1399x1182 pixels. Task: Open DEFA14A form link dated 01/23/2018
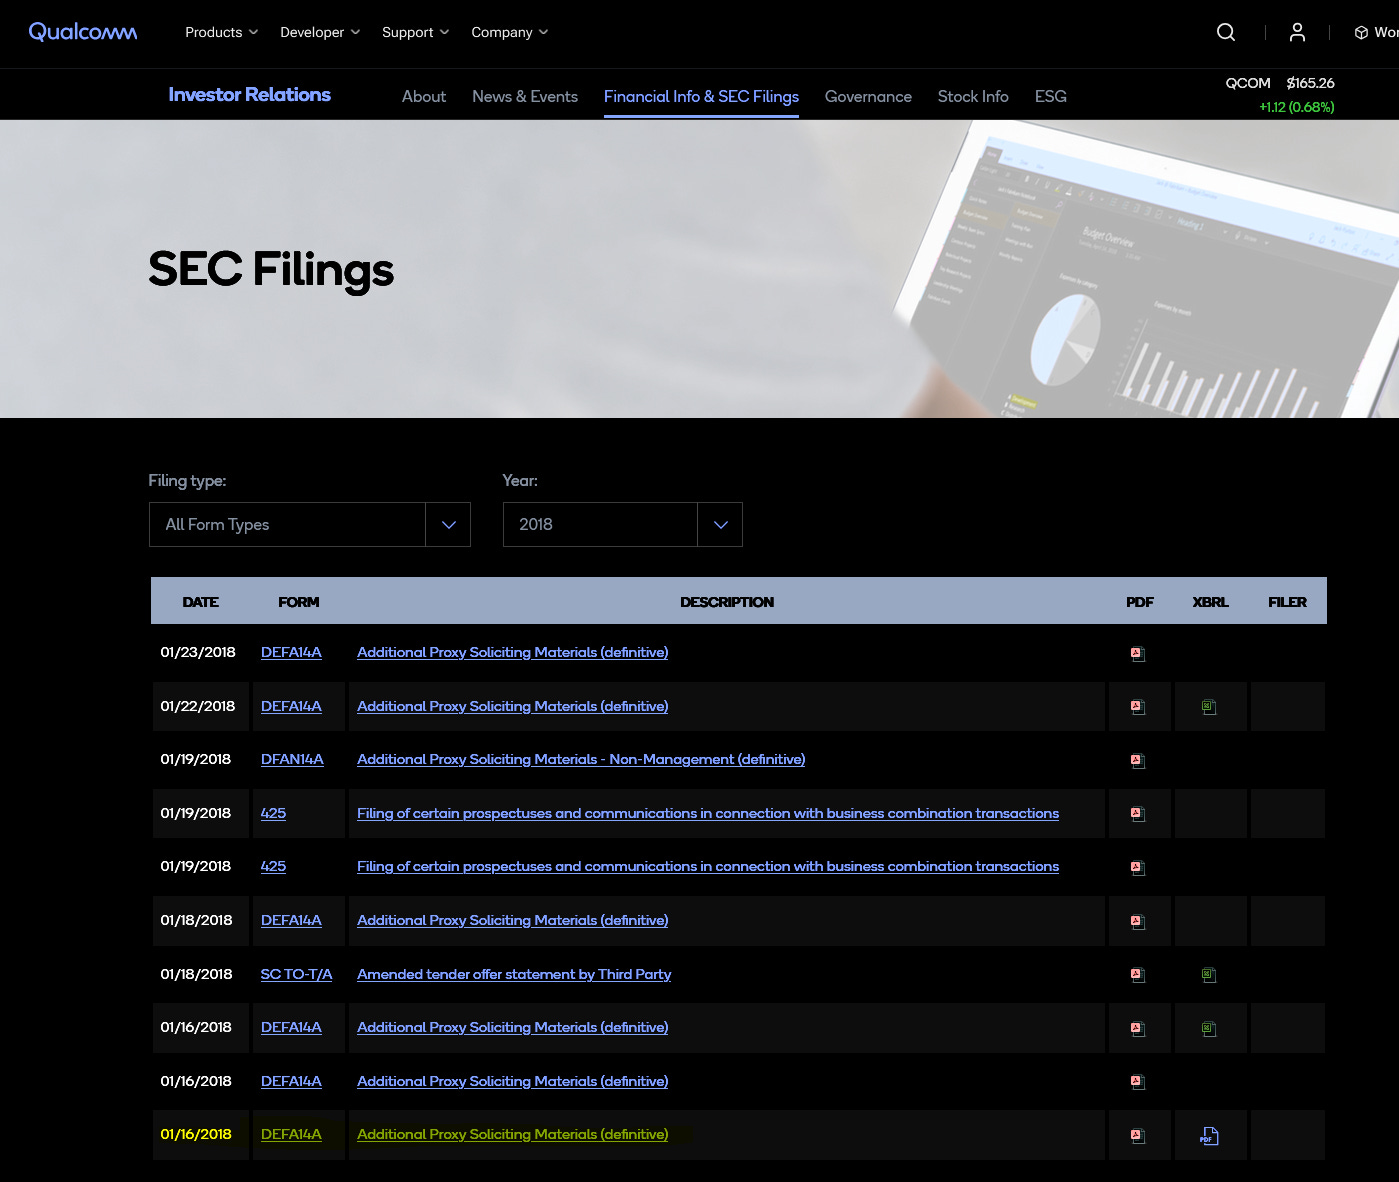291,652
